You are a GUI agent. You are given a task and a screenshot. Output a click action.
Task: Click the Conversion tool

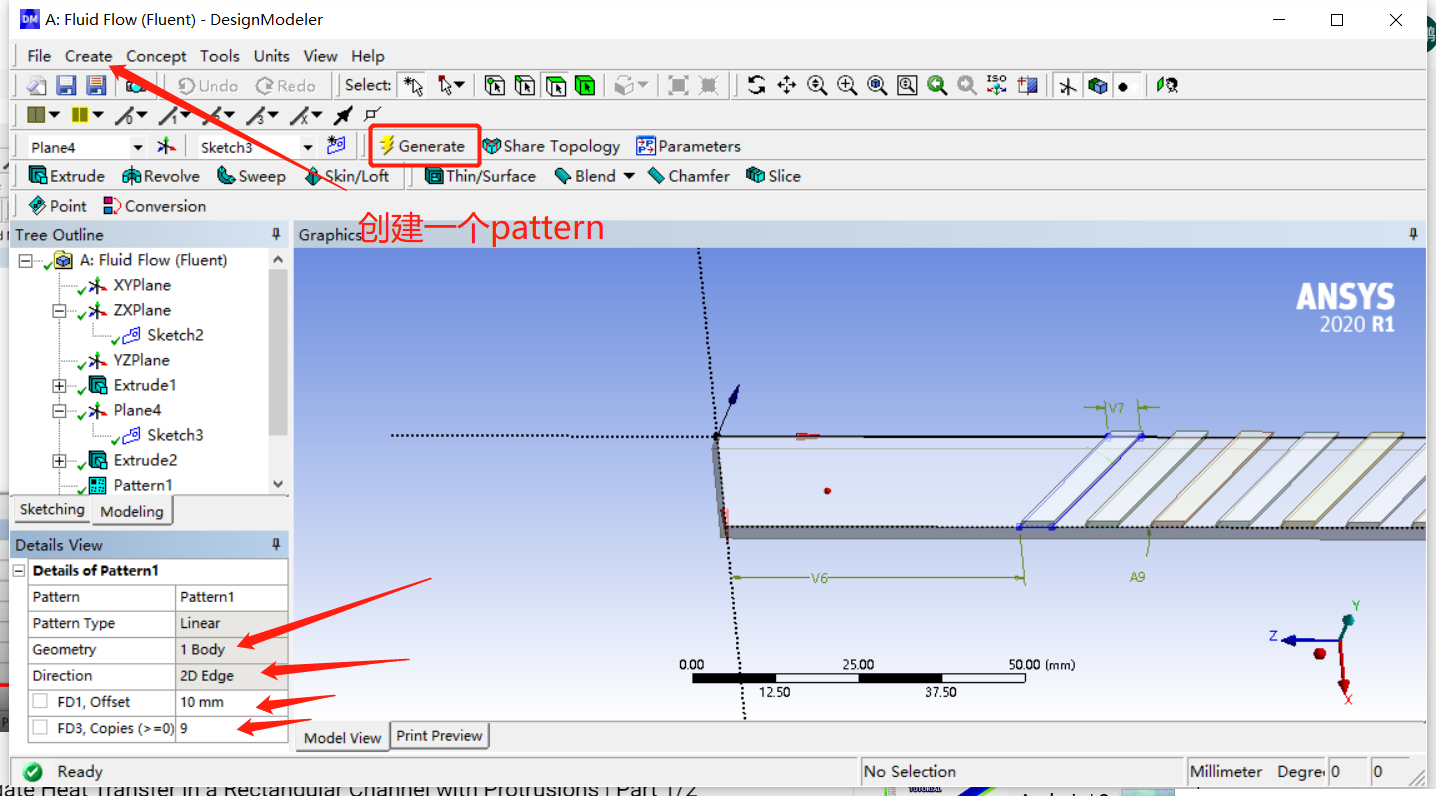pyautogui.click(x=155, y=206)
